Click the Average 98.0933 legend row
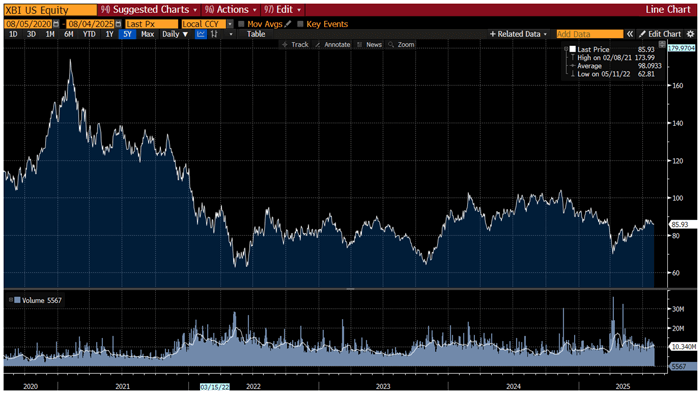 pyautogui.click(x=616, y=66)
